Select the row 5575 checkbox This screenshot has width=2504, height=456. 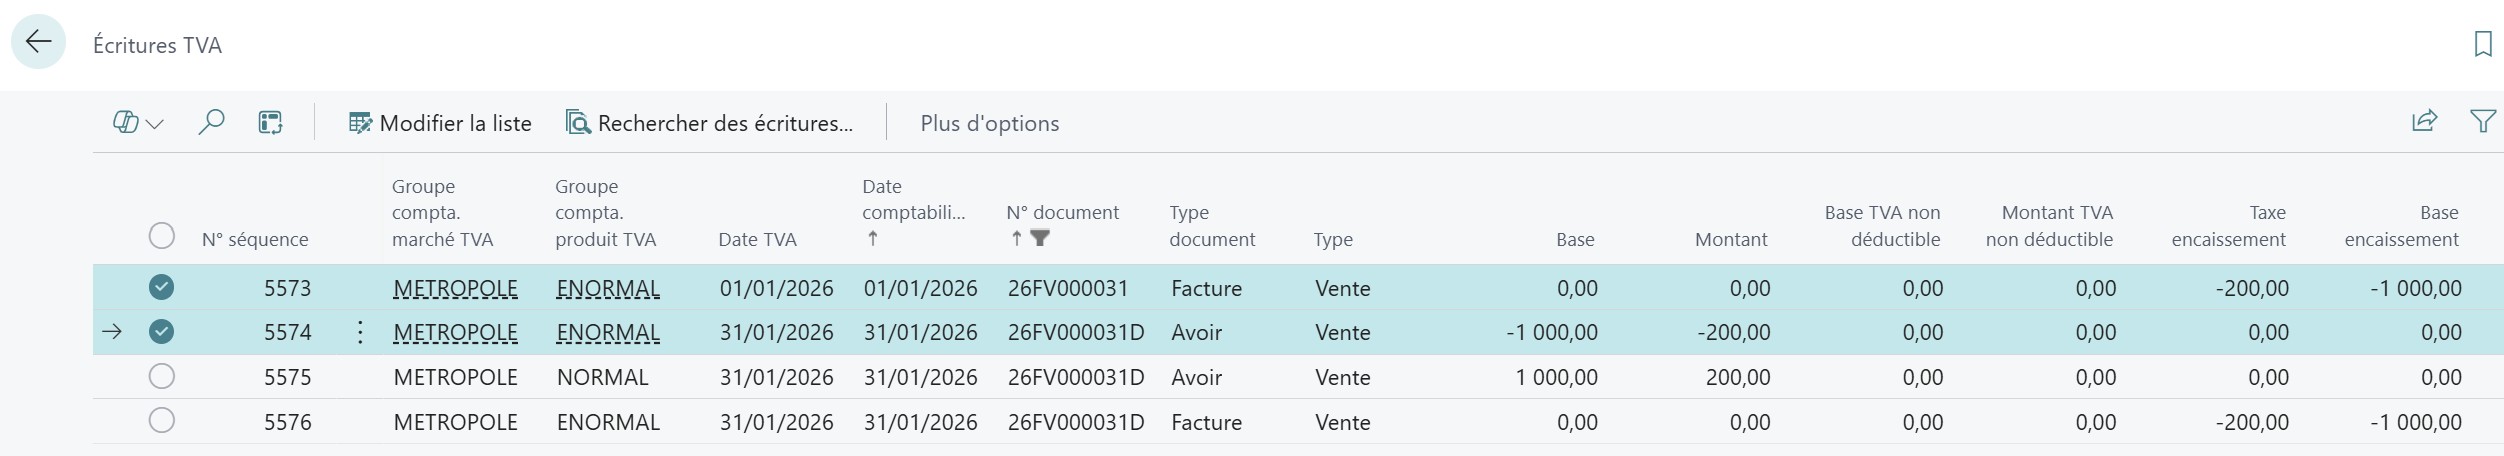(x=161, y=377)
